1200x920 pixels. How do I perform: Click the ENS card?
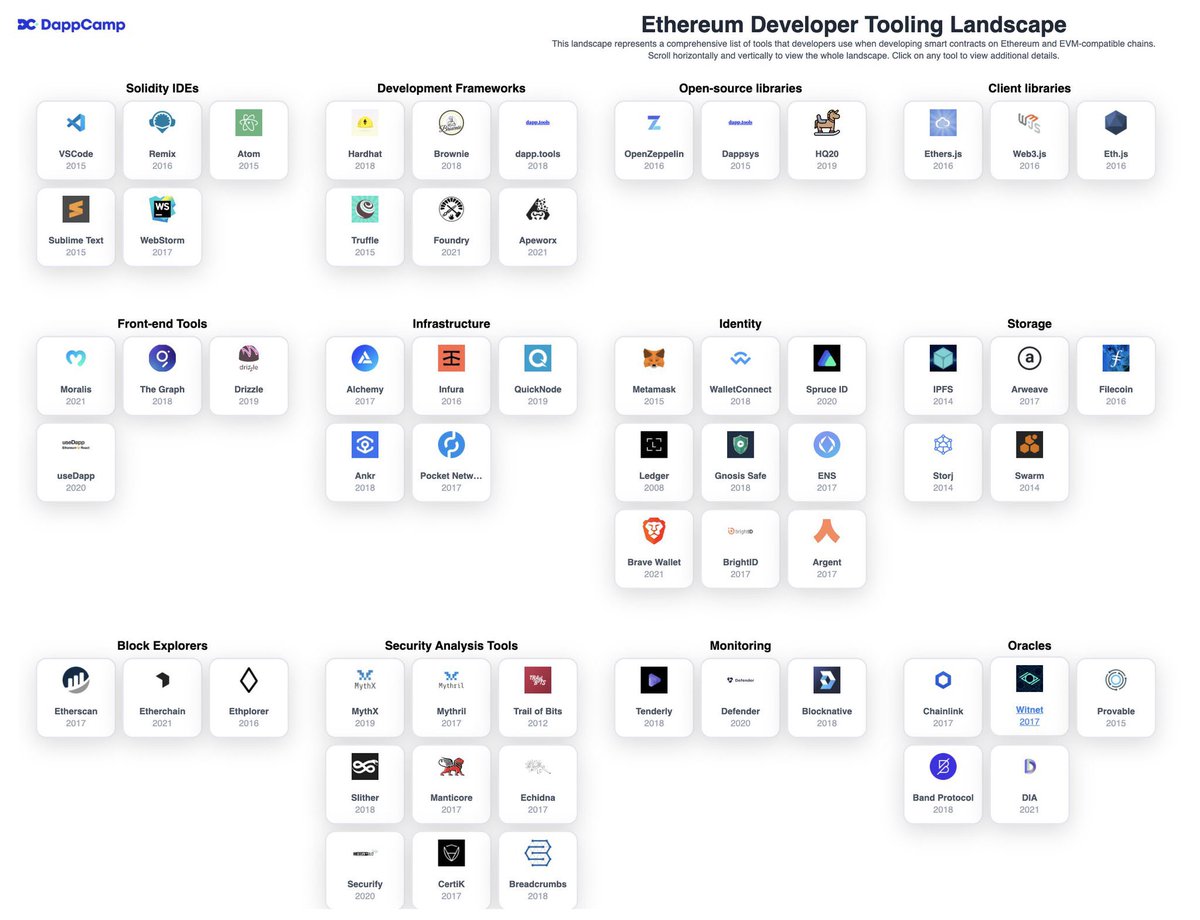click(x=827, y=462)
